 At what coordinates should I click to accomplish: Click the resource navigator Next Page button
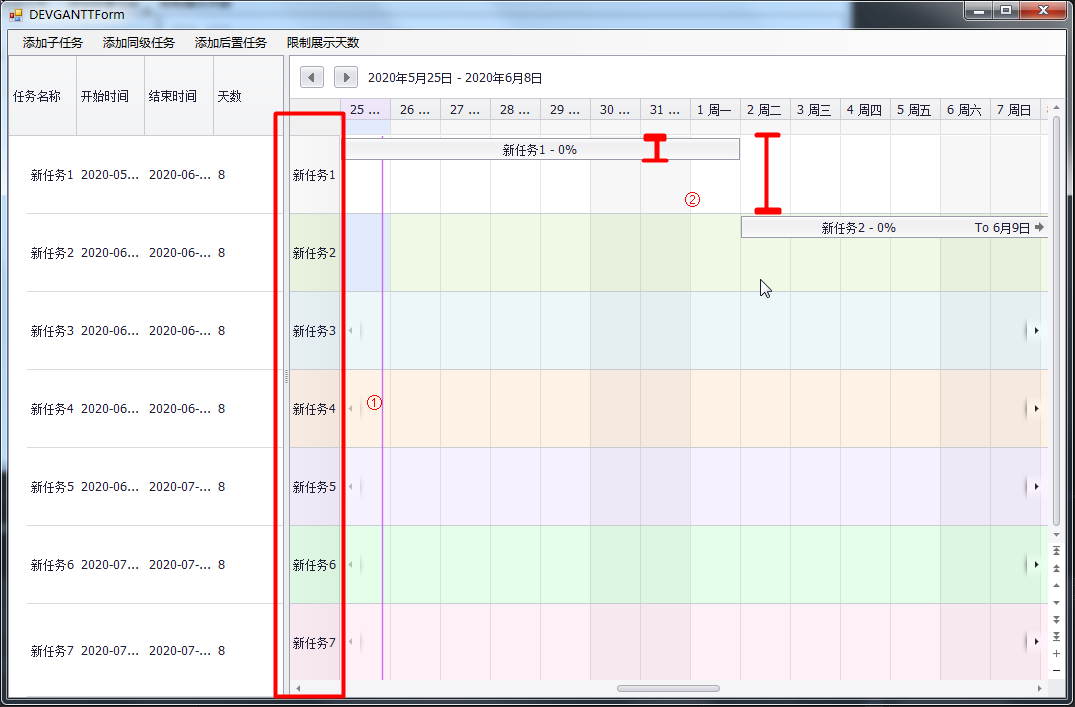pyautogui.click(x=1056, y=620)
